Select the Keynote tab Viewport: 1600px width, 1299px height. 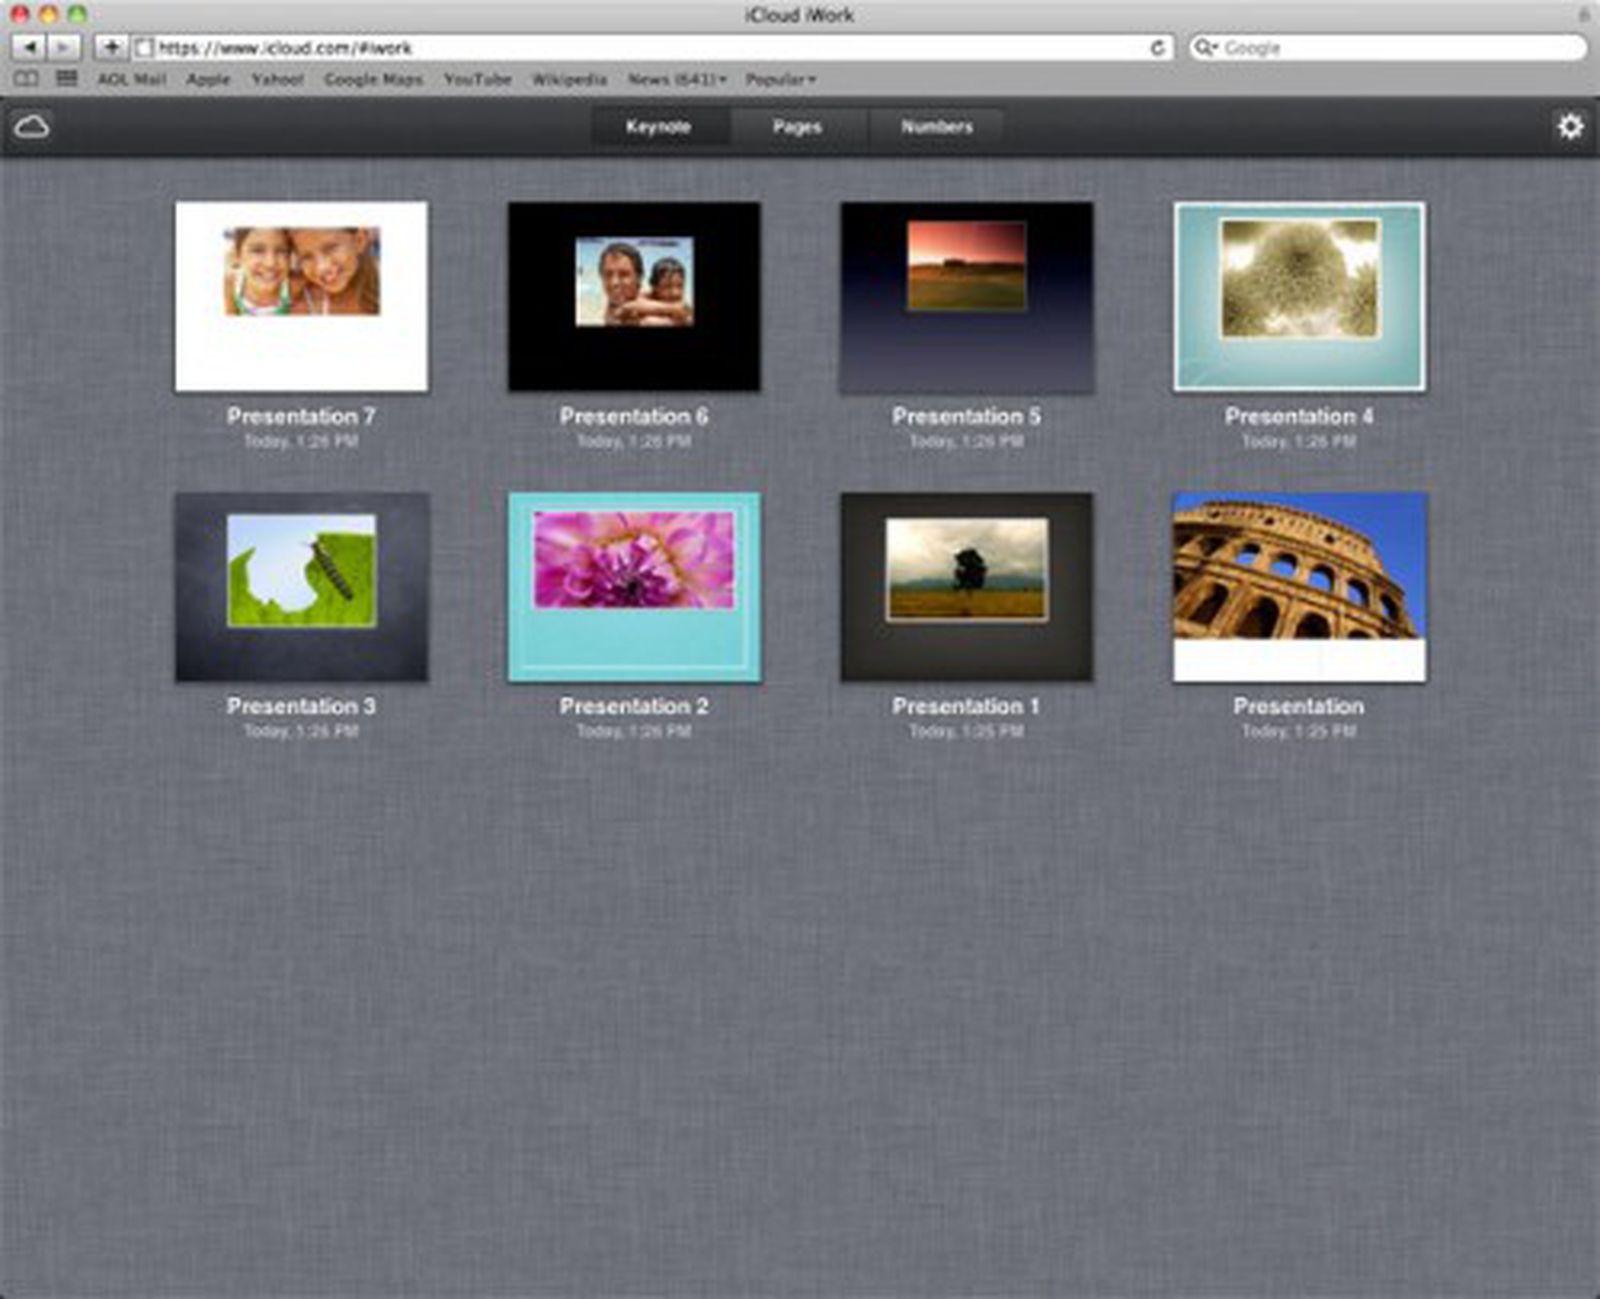point(660,127)
